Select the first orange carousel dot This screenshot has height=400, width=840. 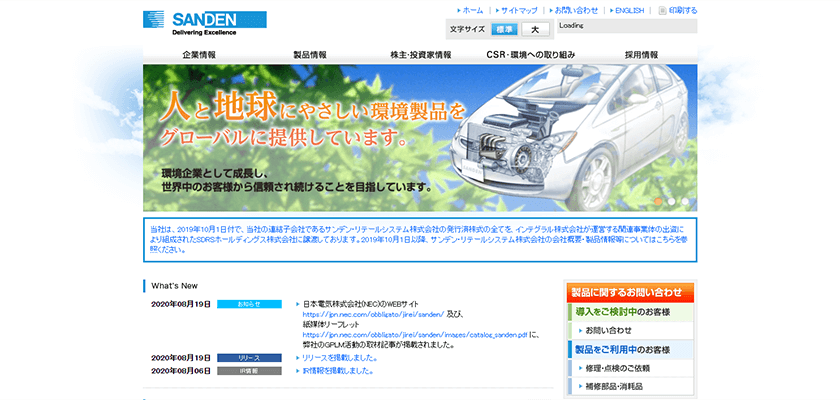click(x=658, y=201)
